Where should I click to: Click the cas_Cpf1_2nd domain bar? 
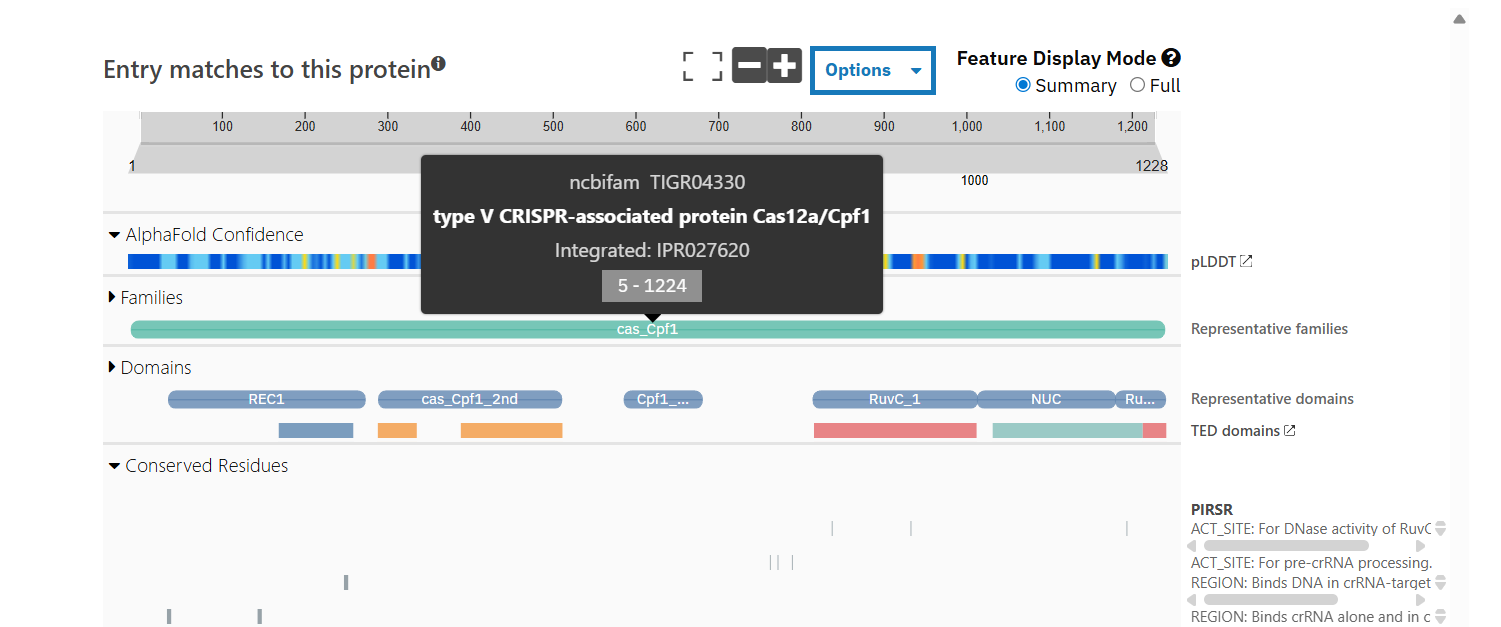469,400
